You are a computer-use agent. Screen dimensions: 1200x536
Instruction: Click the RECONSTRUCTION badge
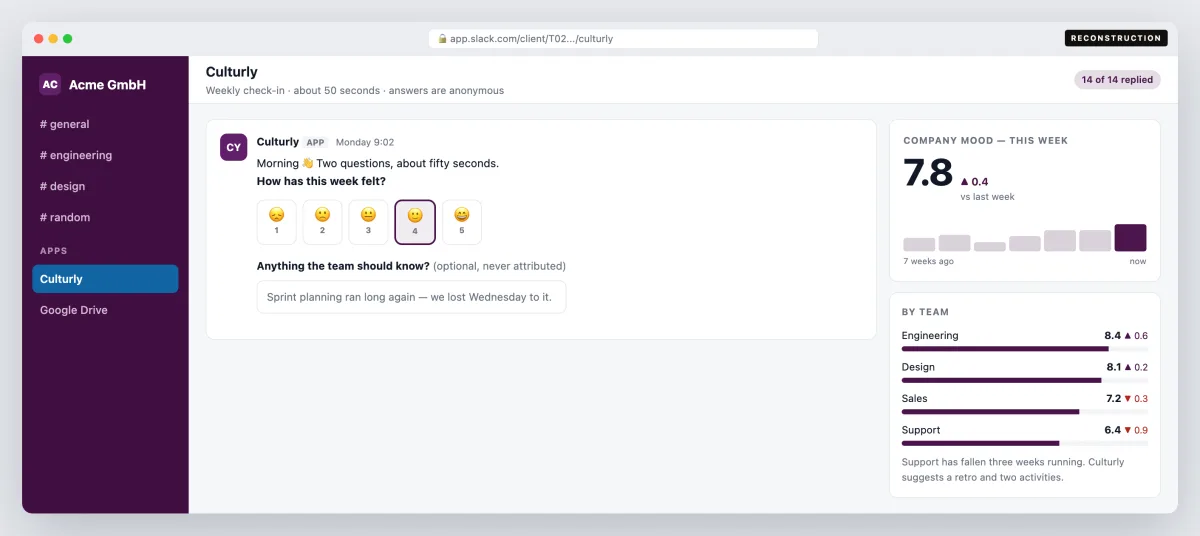pyautogui.click(x=1116, y=38)
